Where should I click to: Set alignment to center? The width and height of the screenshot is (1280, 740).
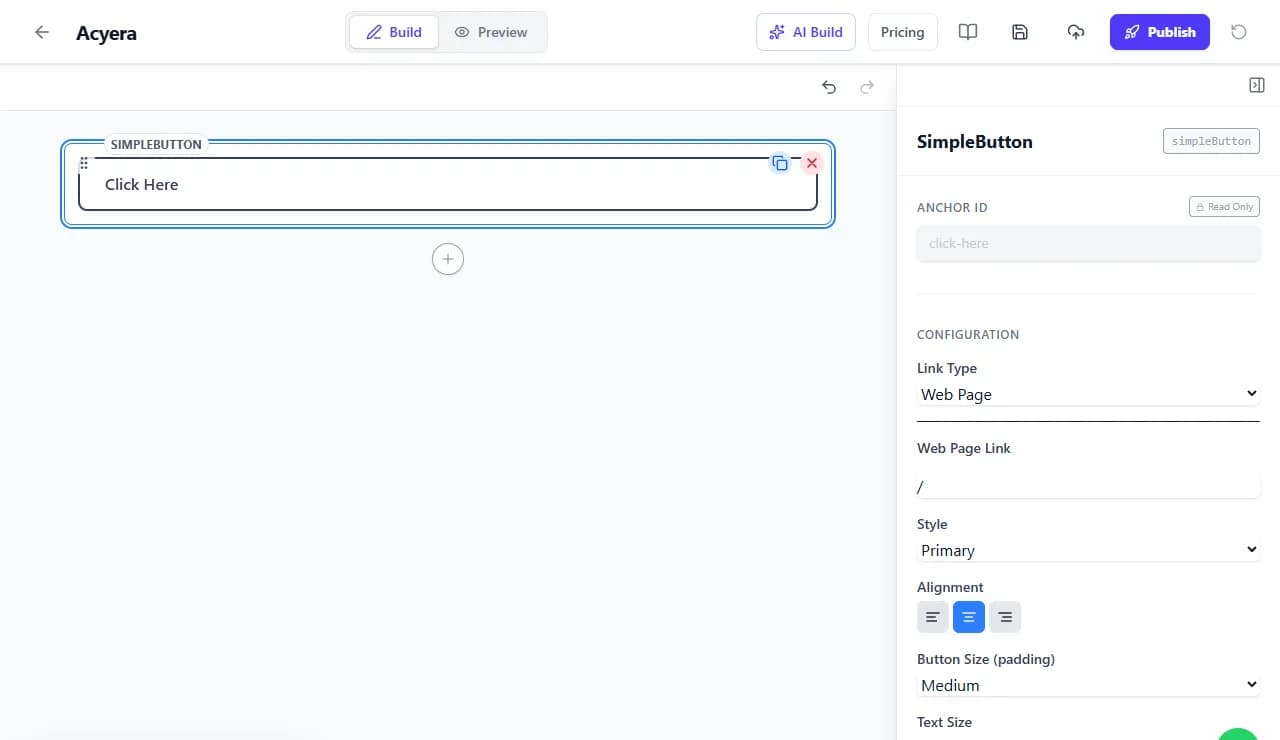coord(969,617)
